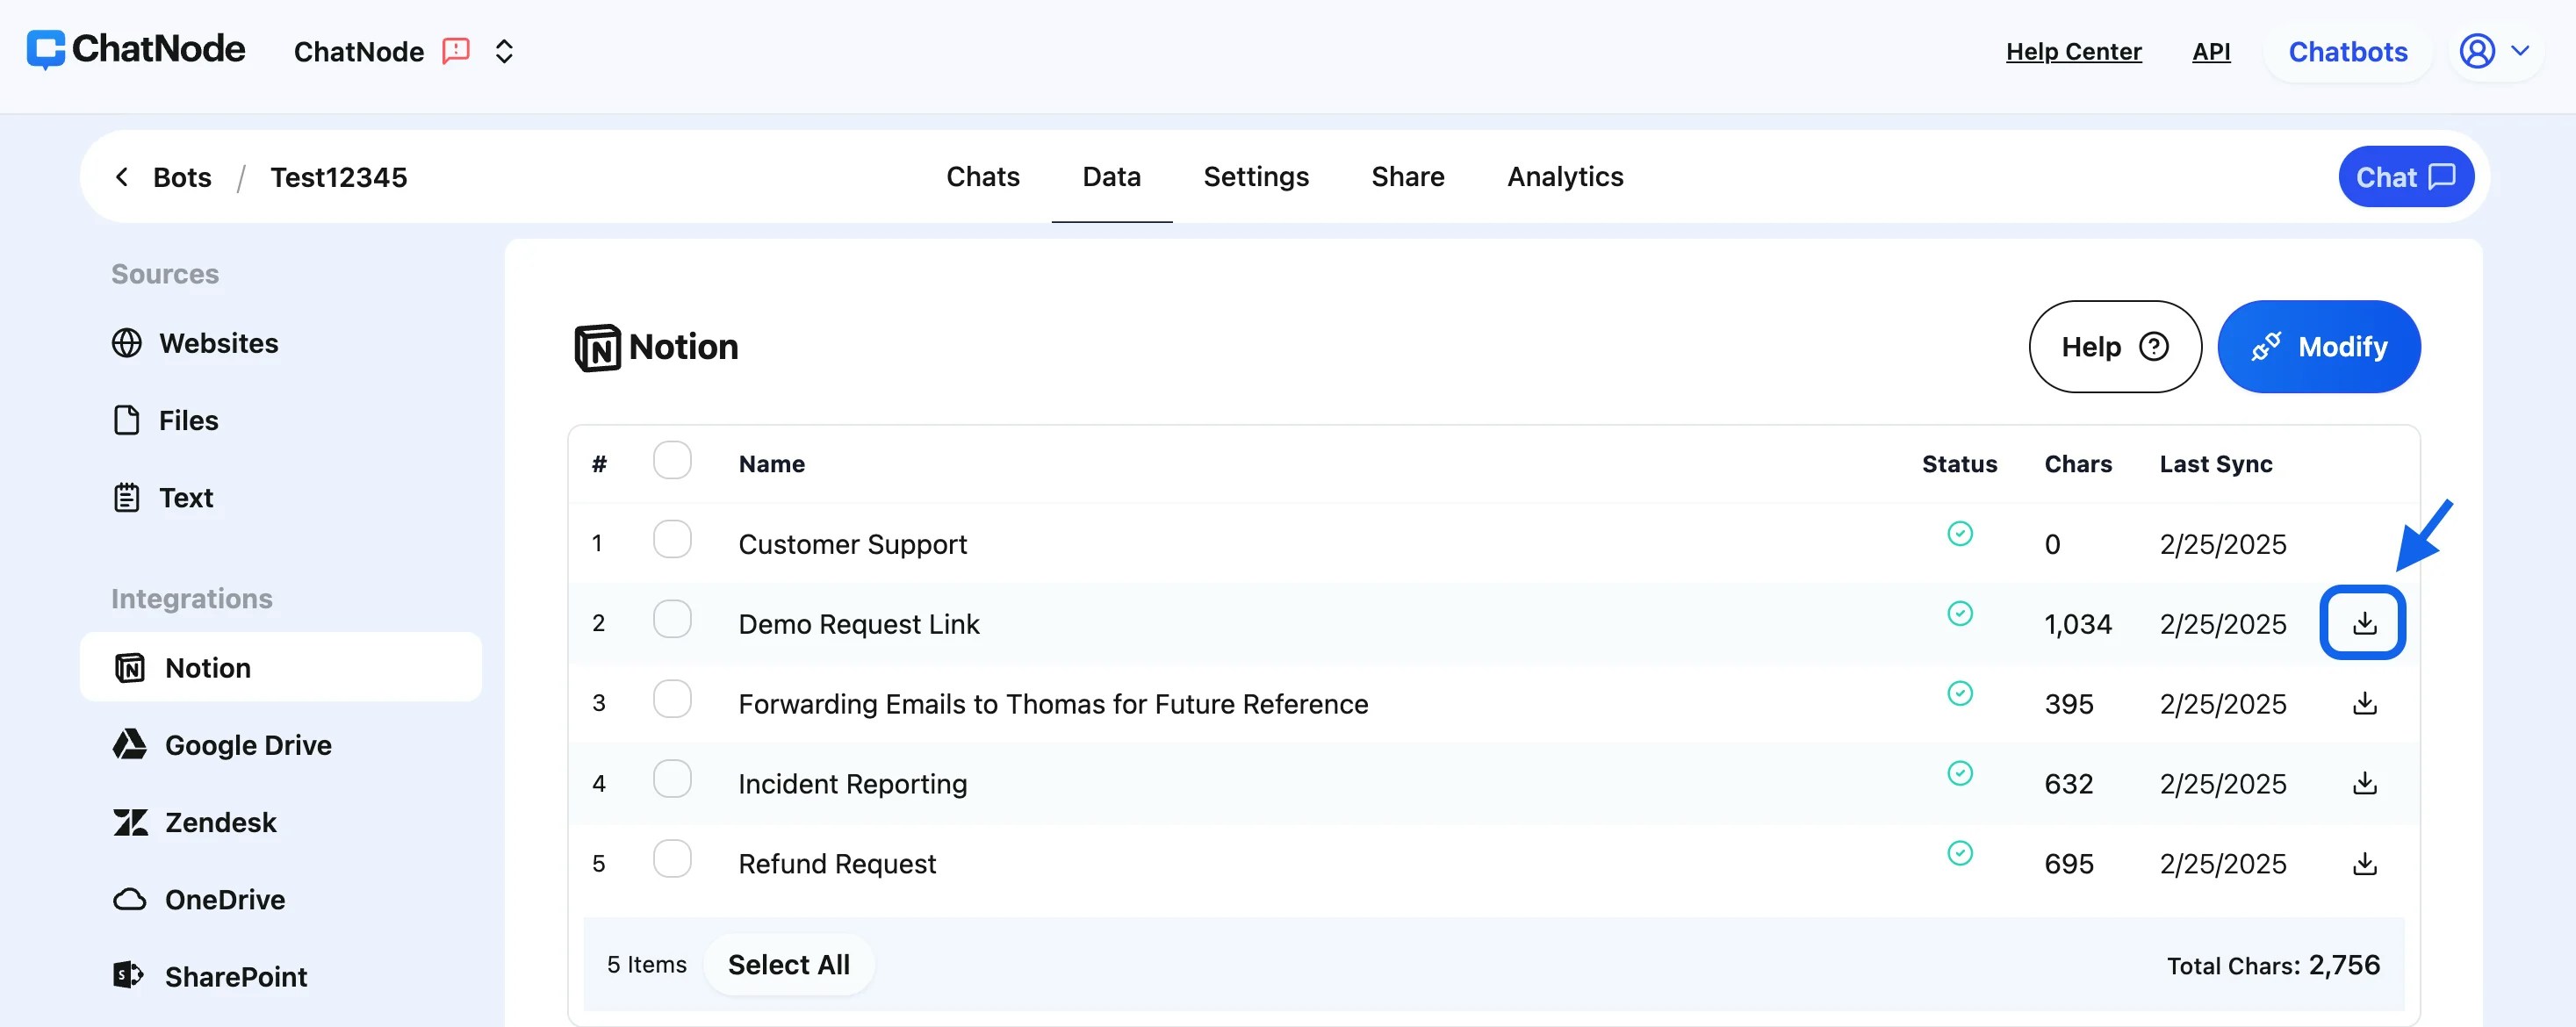Click the Google Drive triangle icon

(x=130, y=744)
